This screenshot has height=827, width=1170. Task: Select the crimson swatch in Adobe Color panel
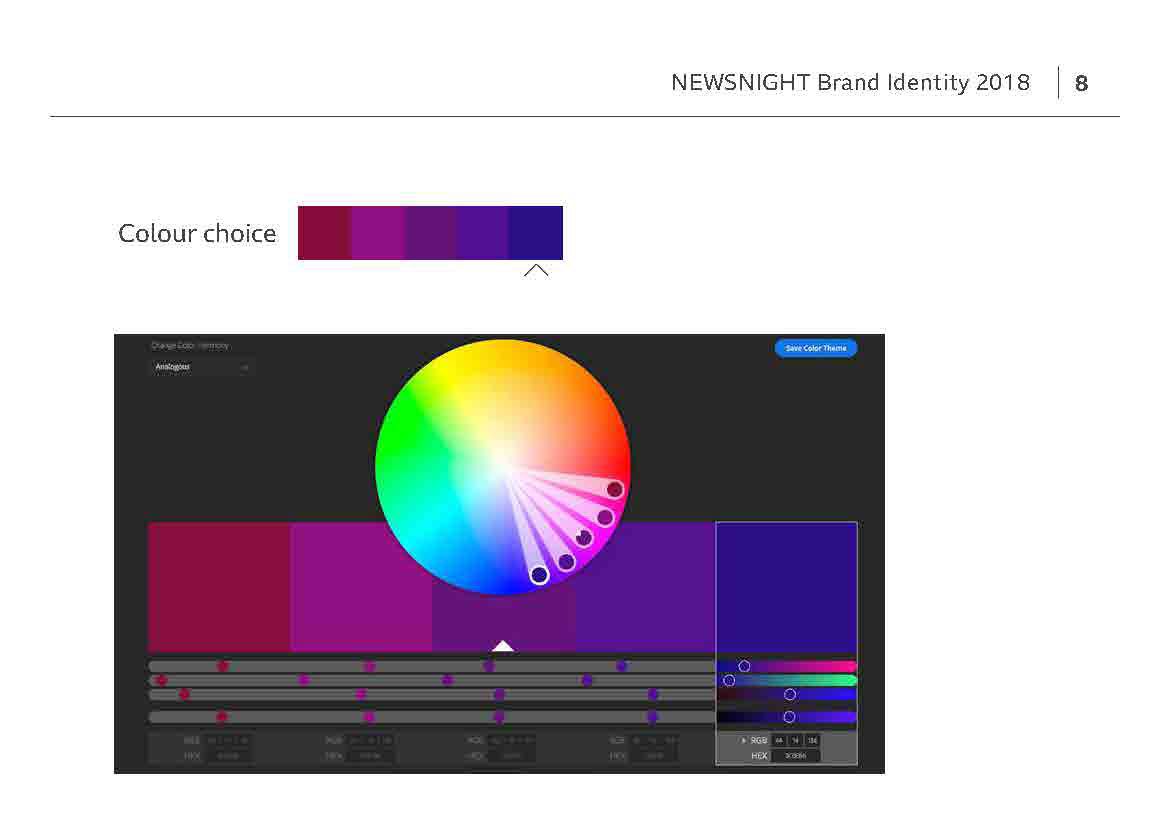(x=219, y=587)
